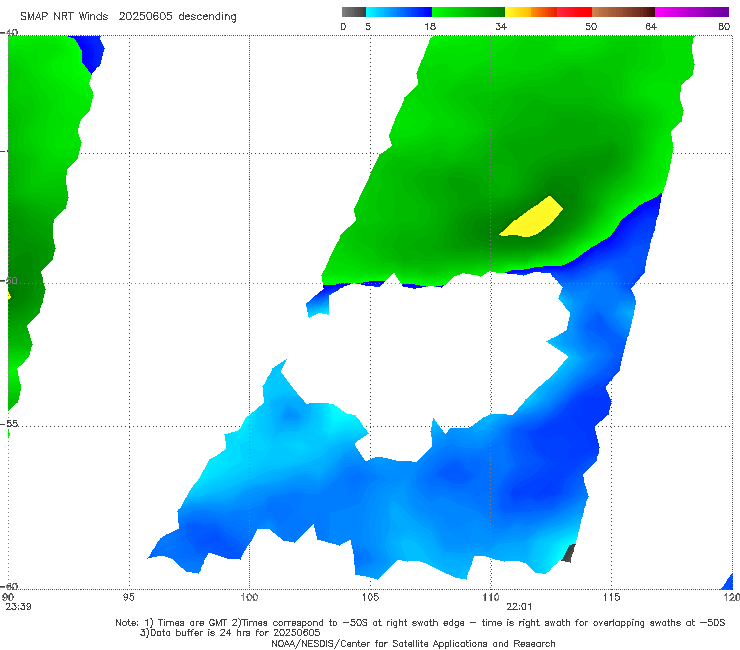Click the latitude label '-60'
Screen dimensions: 740x650
(x=9, y=586)
